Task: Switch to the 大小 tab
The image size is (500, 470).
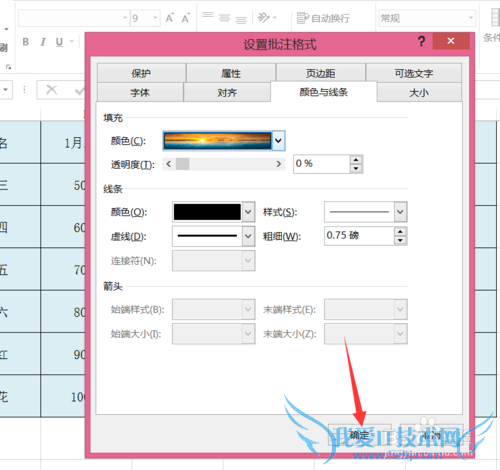Action: click(x=419, y=92)
